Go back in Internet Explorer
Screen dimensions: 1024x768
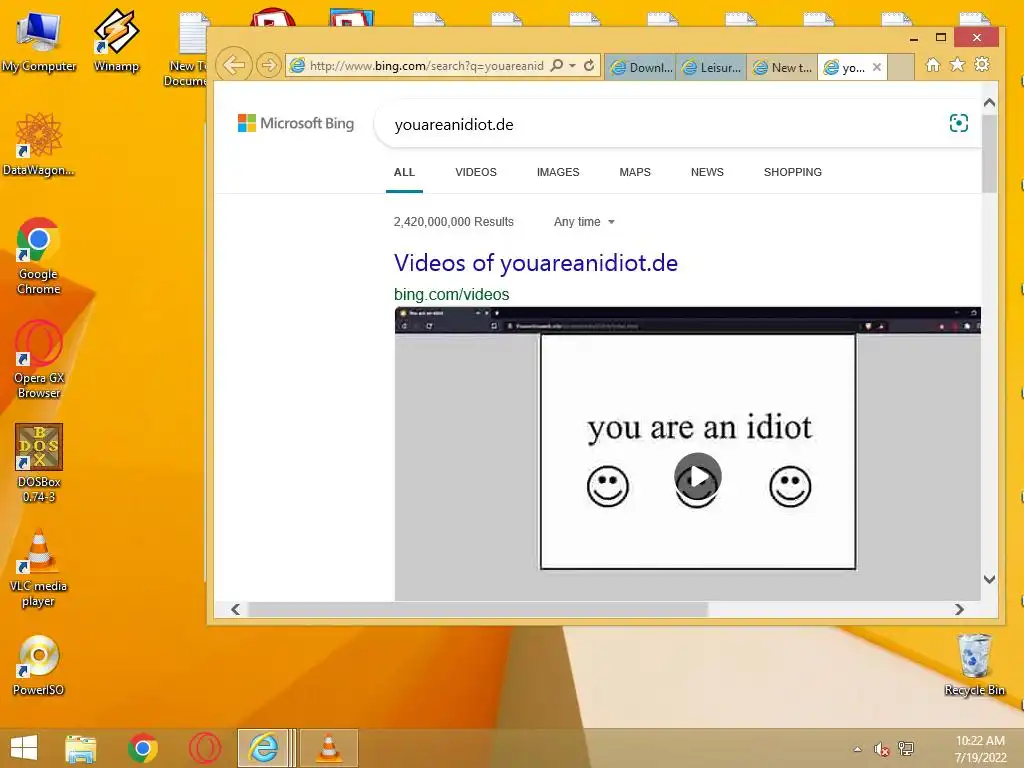[x=234, y=65]
